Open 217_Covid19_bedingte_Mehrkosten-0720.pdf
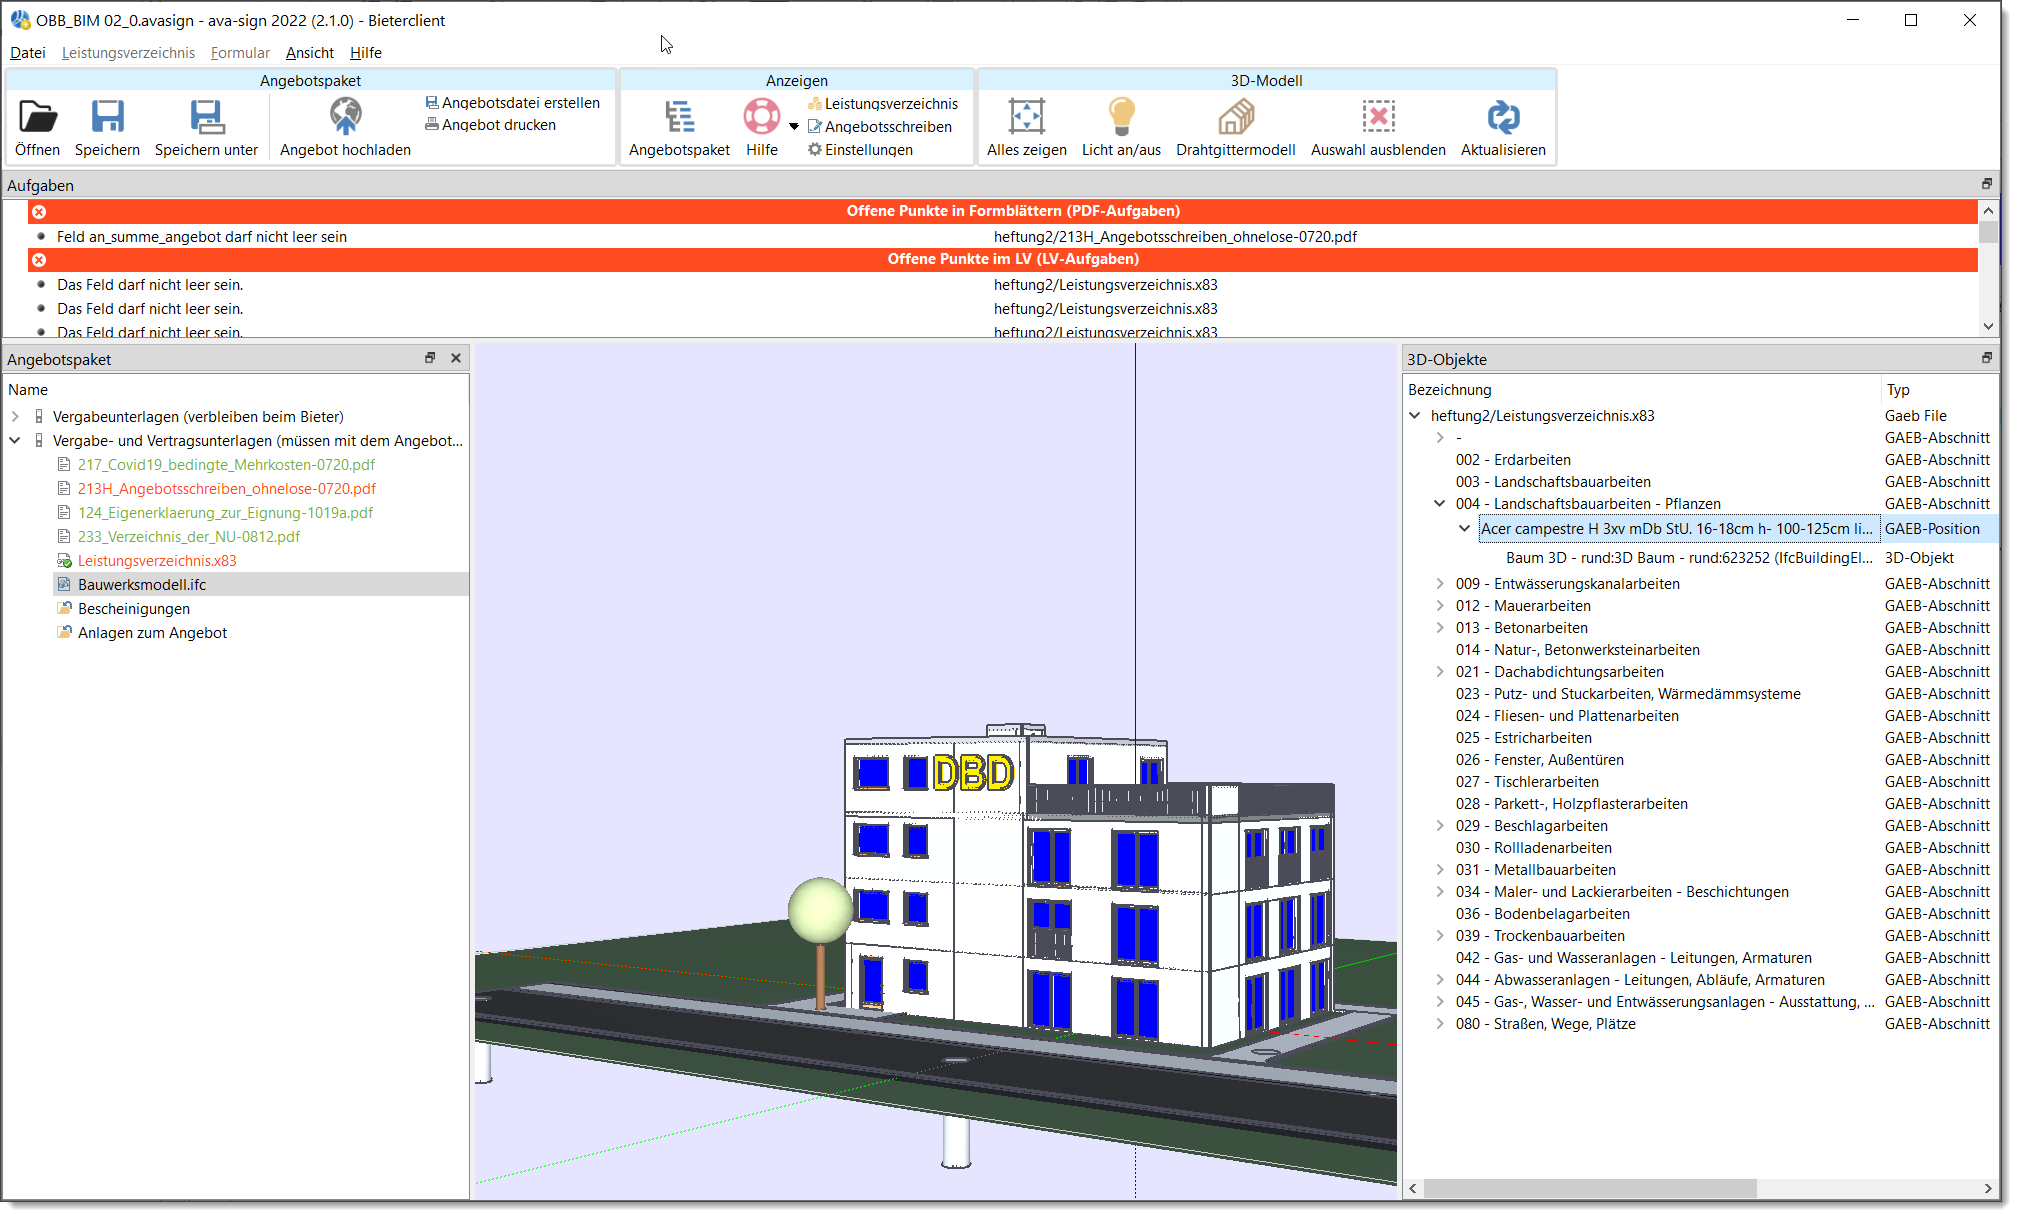The width and height of the screenshot is (2017, 1217). (x=226, y=465)
